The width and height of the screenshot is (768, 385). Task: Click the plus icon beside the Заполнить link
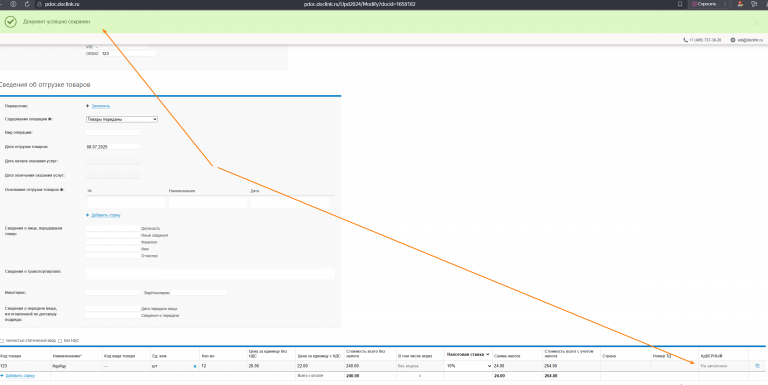(88, 106)
